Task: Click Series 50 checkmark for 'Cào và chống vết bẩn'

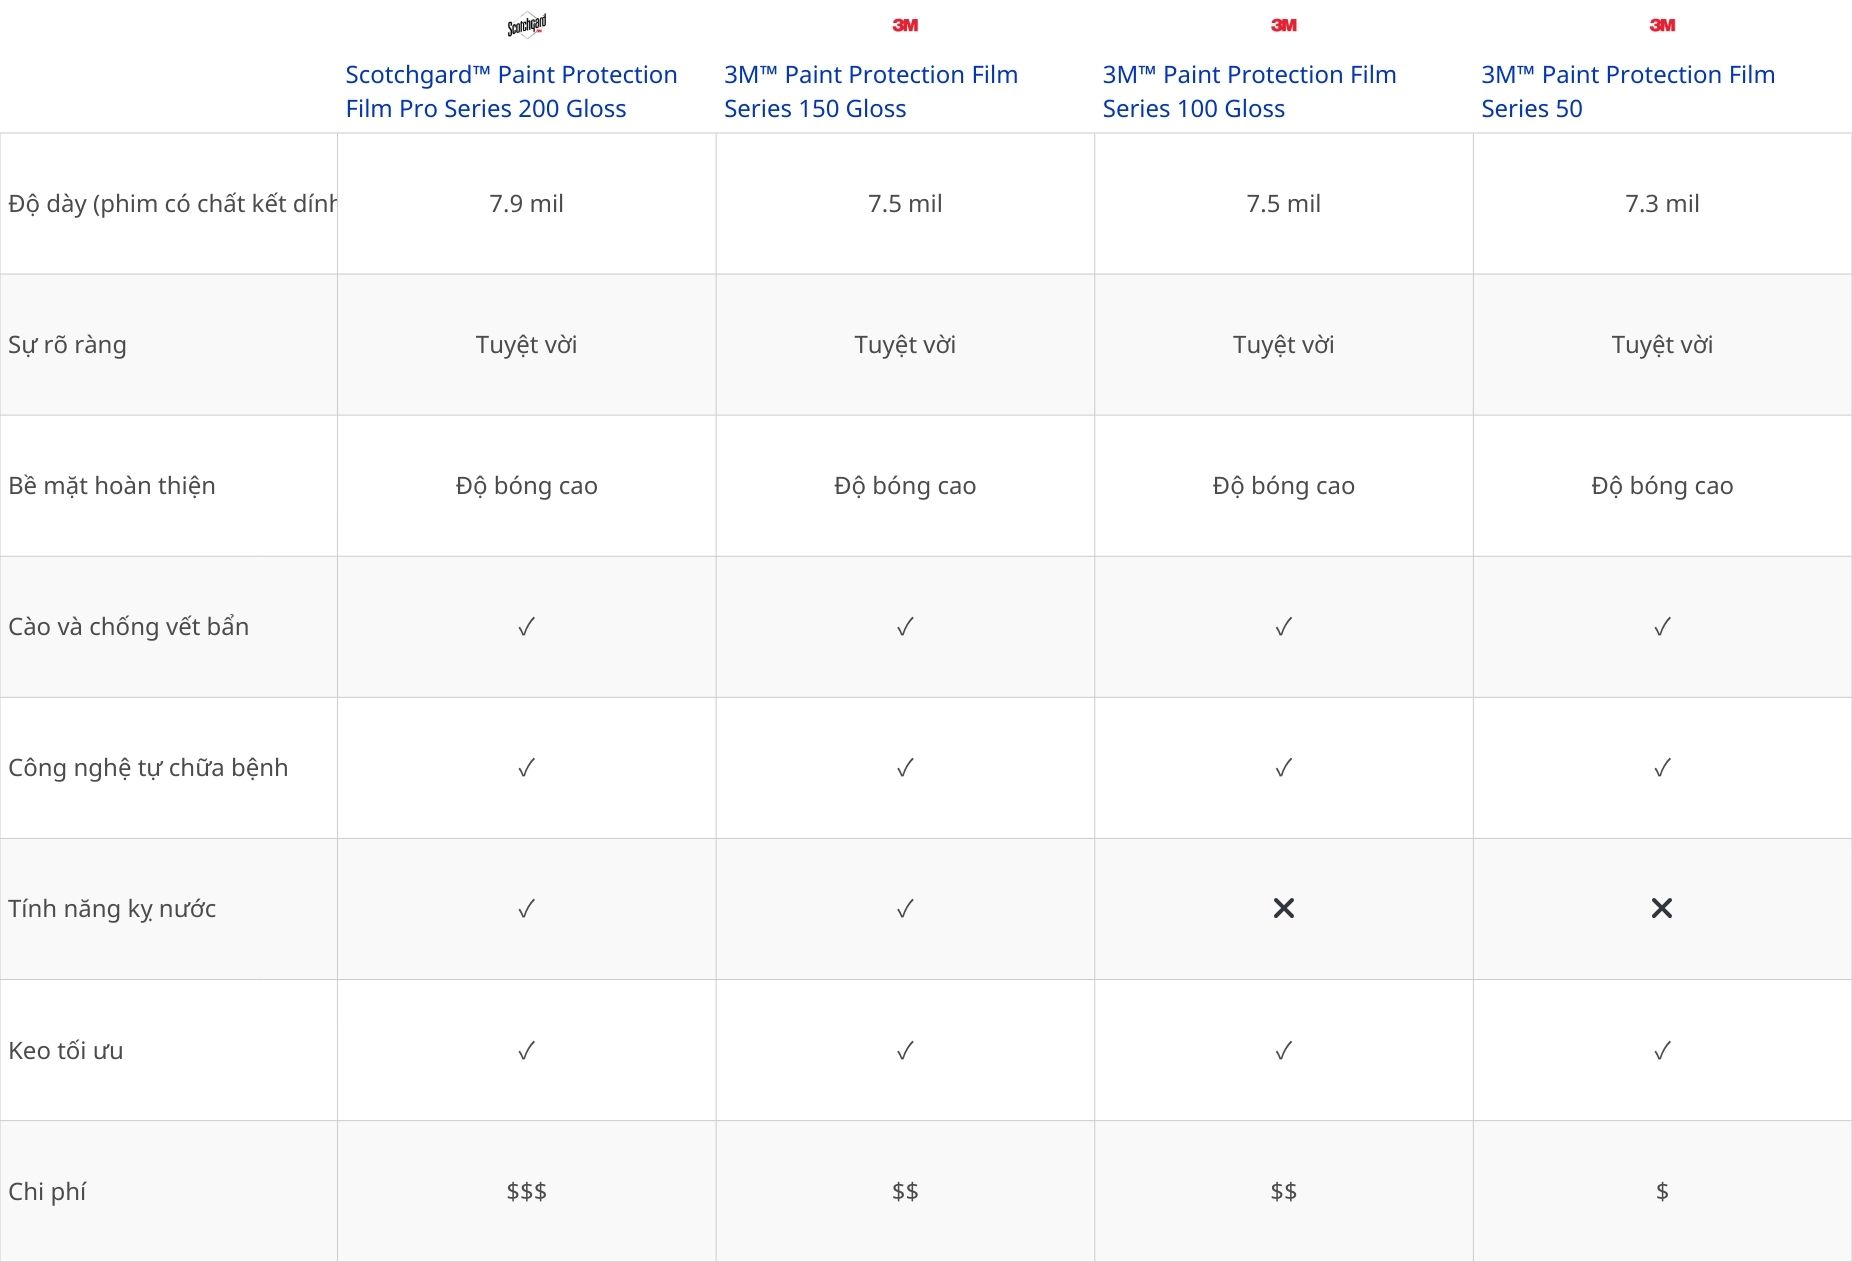Action: pyautogui.click(x=1662, y=627)
